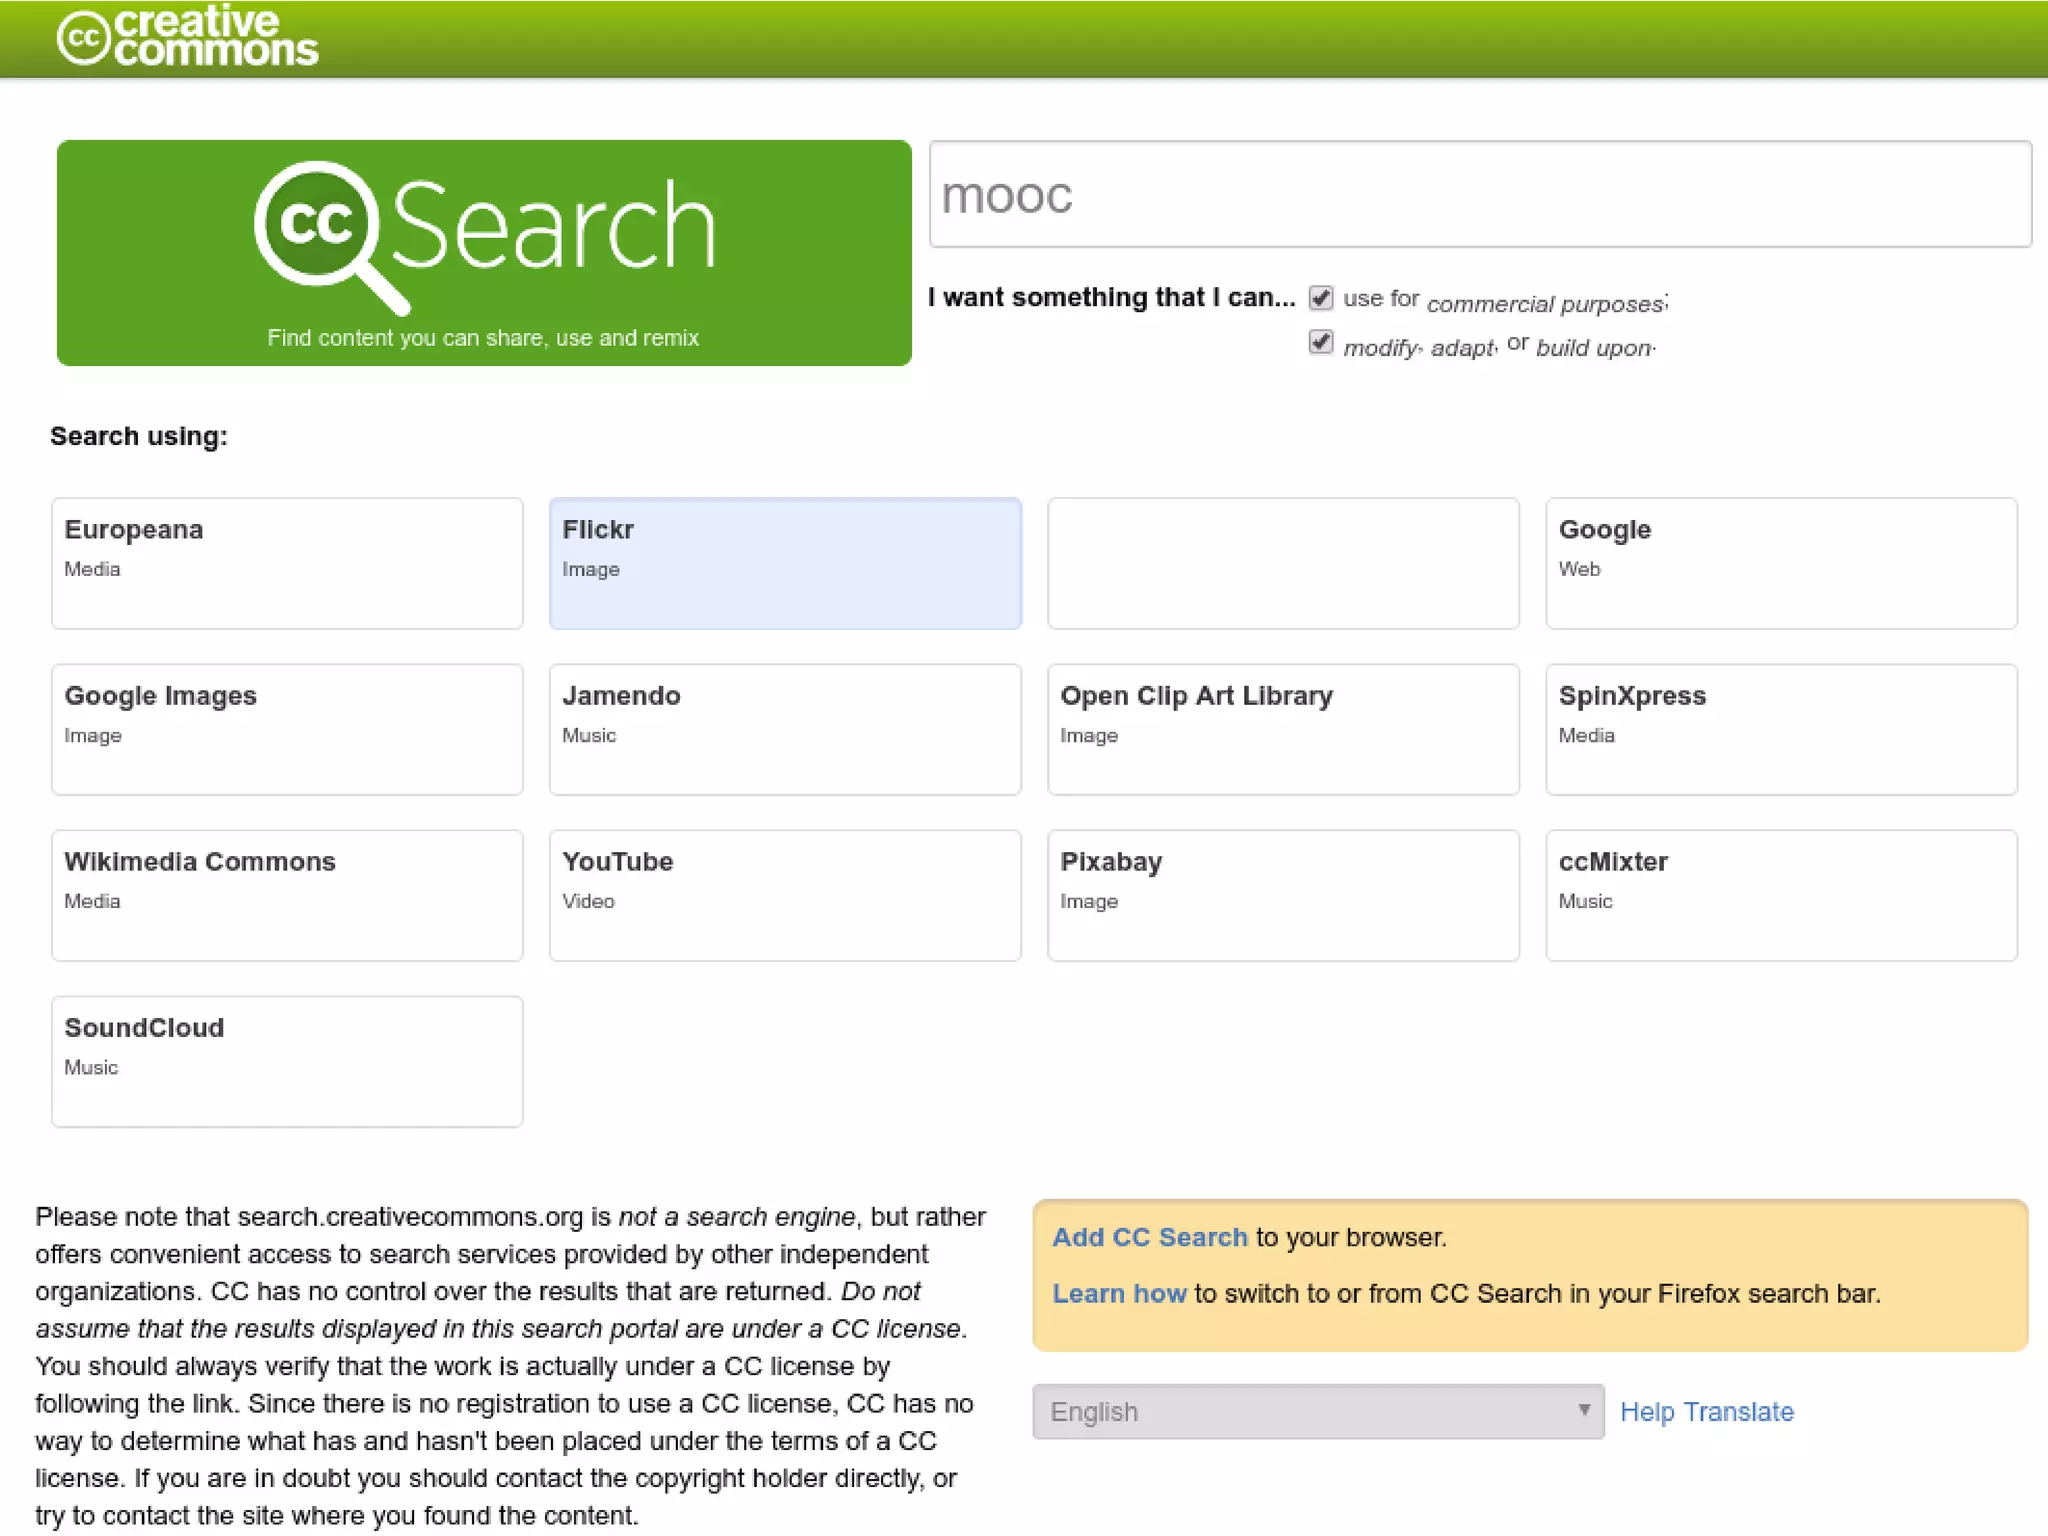The height and width of the screenshot is (1536, 2048).
Task: Choose the Pixabay Image source
Action: (1283, 895)
